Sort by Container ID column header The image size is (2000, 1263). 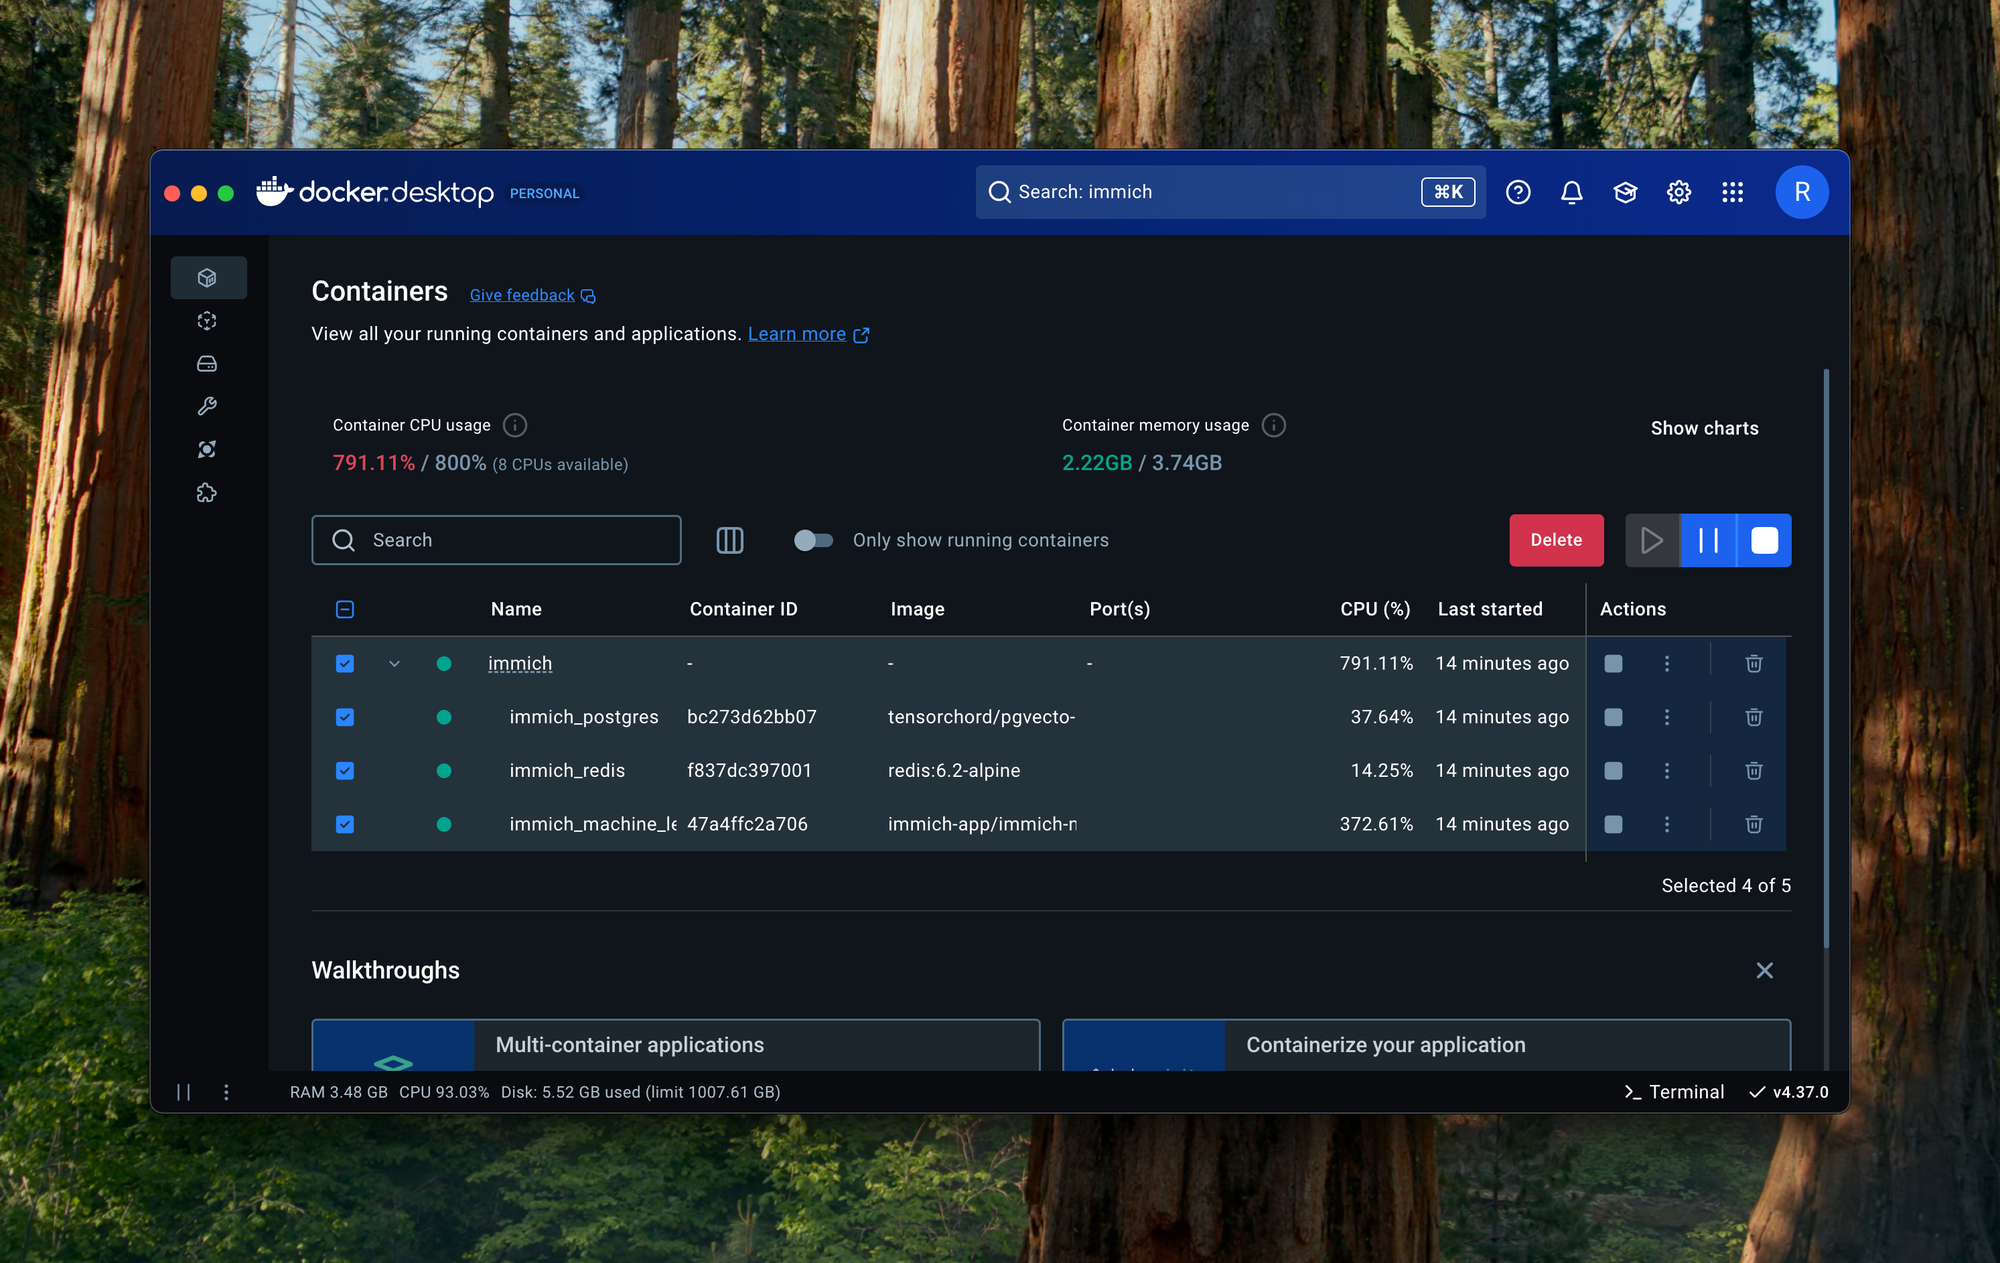click(x=743, y=609)
